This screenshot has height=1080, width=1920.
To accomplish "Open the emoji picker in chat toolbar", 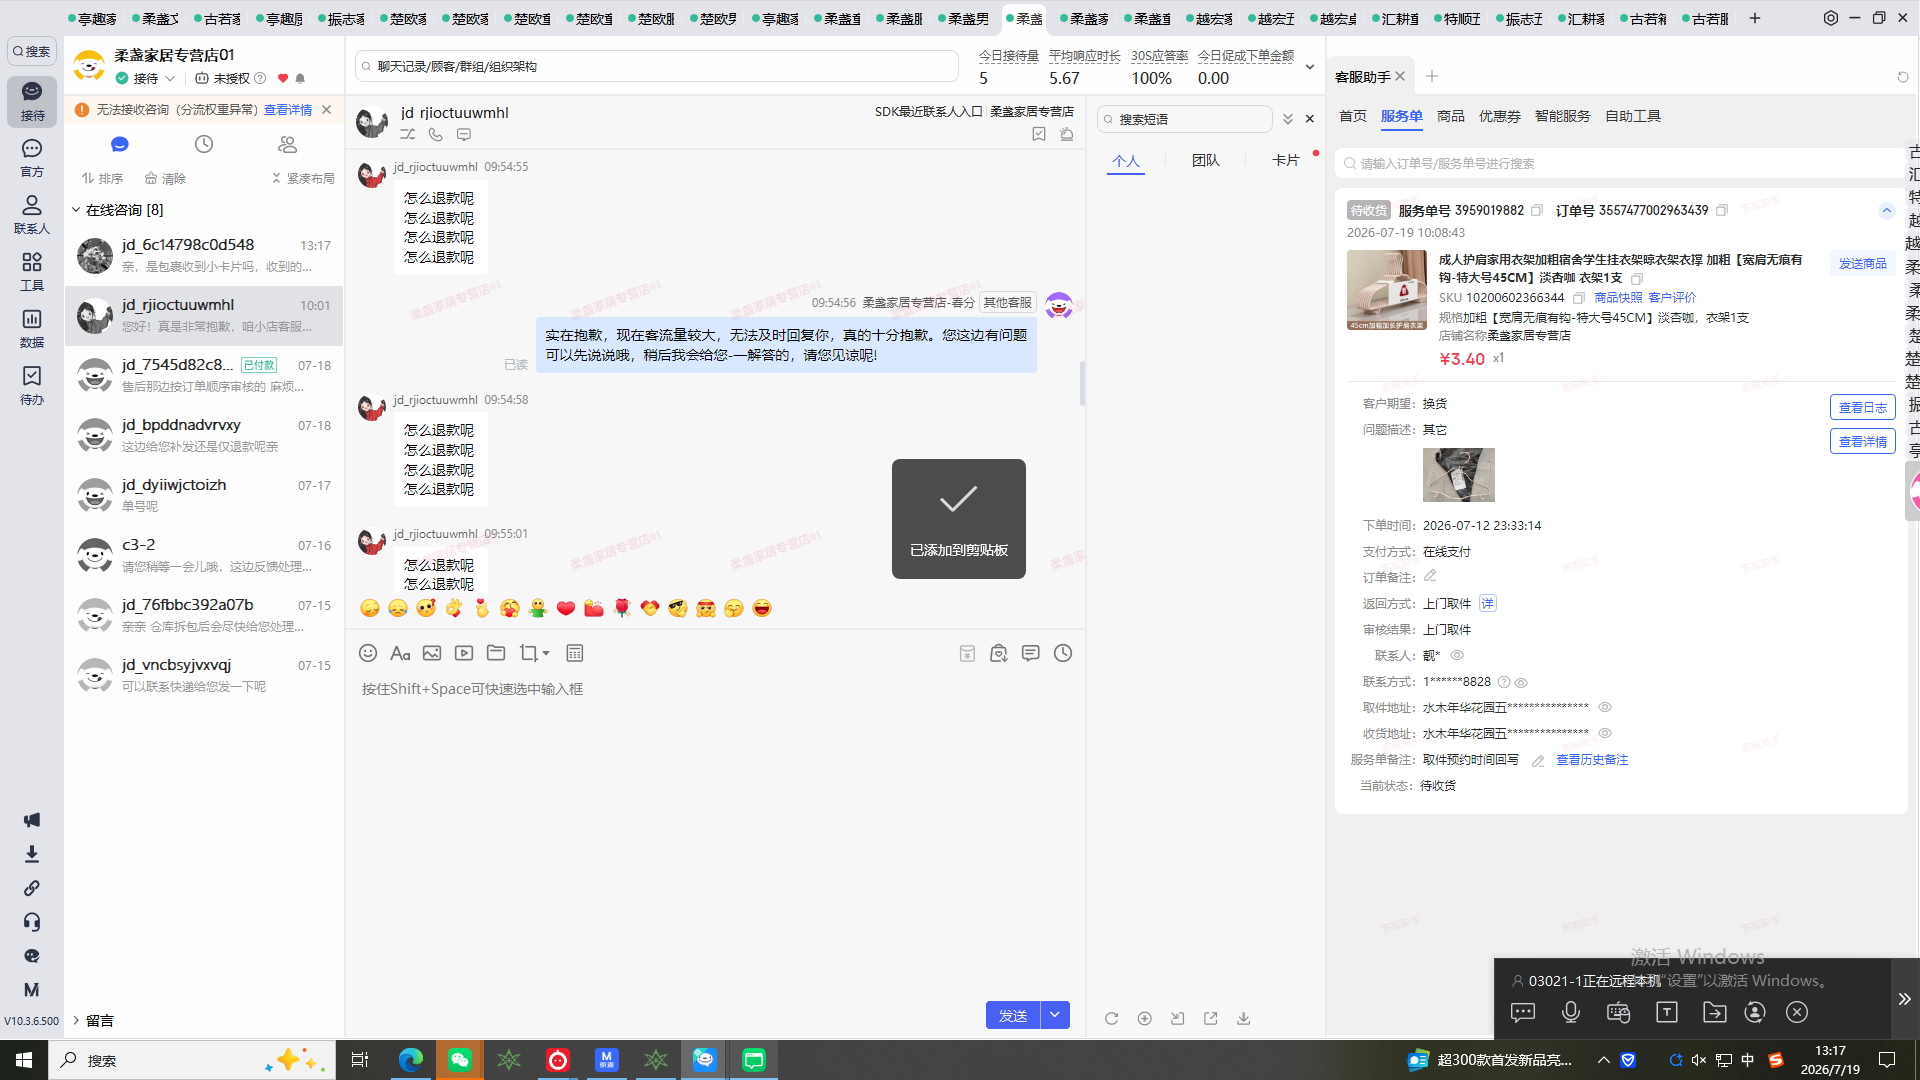I will [x=368, y=653].
